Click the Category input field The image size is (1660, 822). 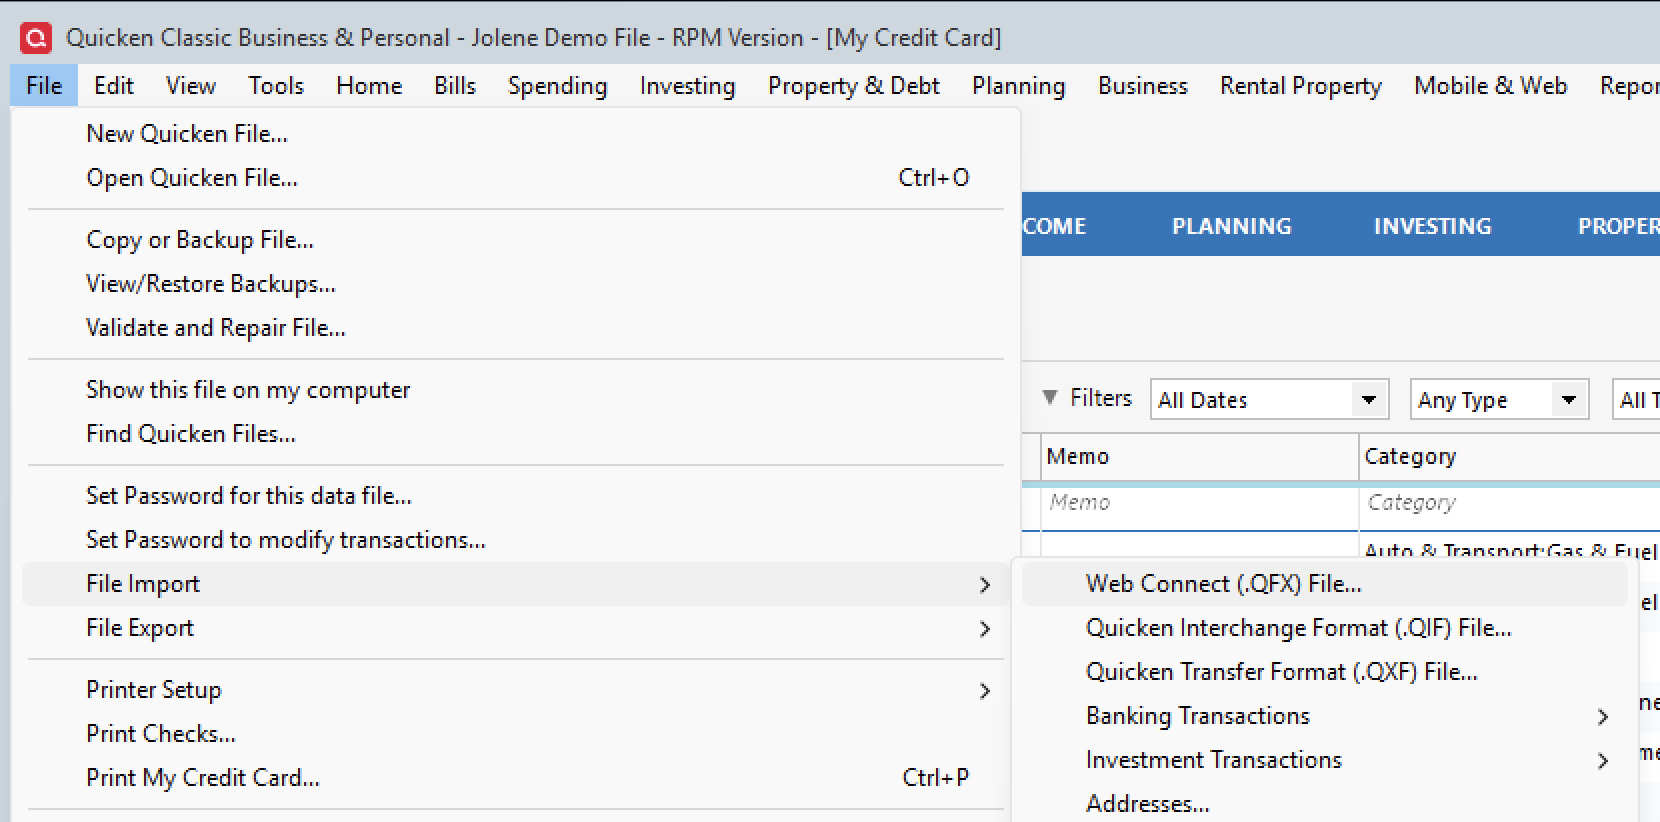(1510, 503)
